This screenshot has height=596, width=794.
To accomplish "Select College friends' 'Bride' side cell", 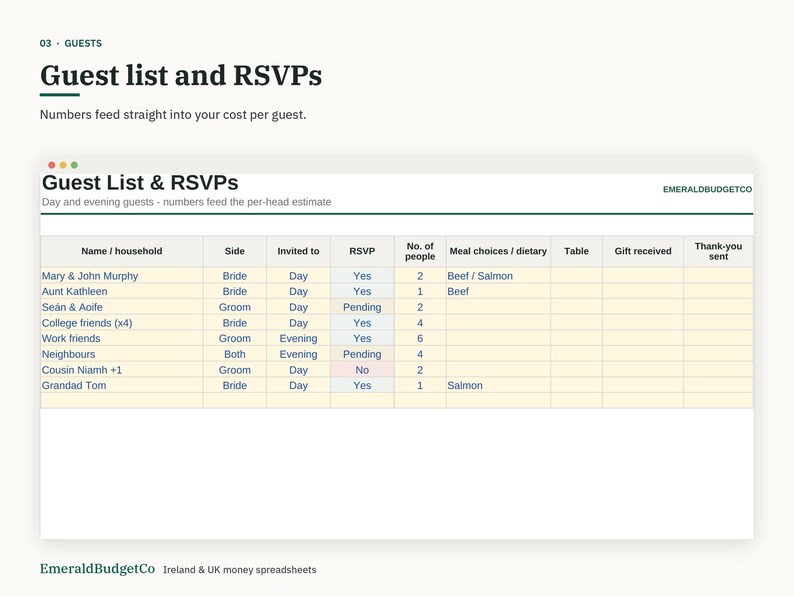I will pos(235,323).
